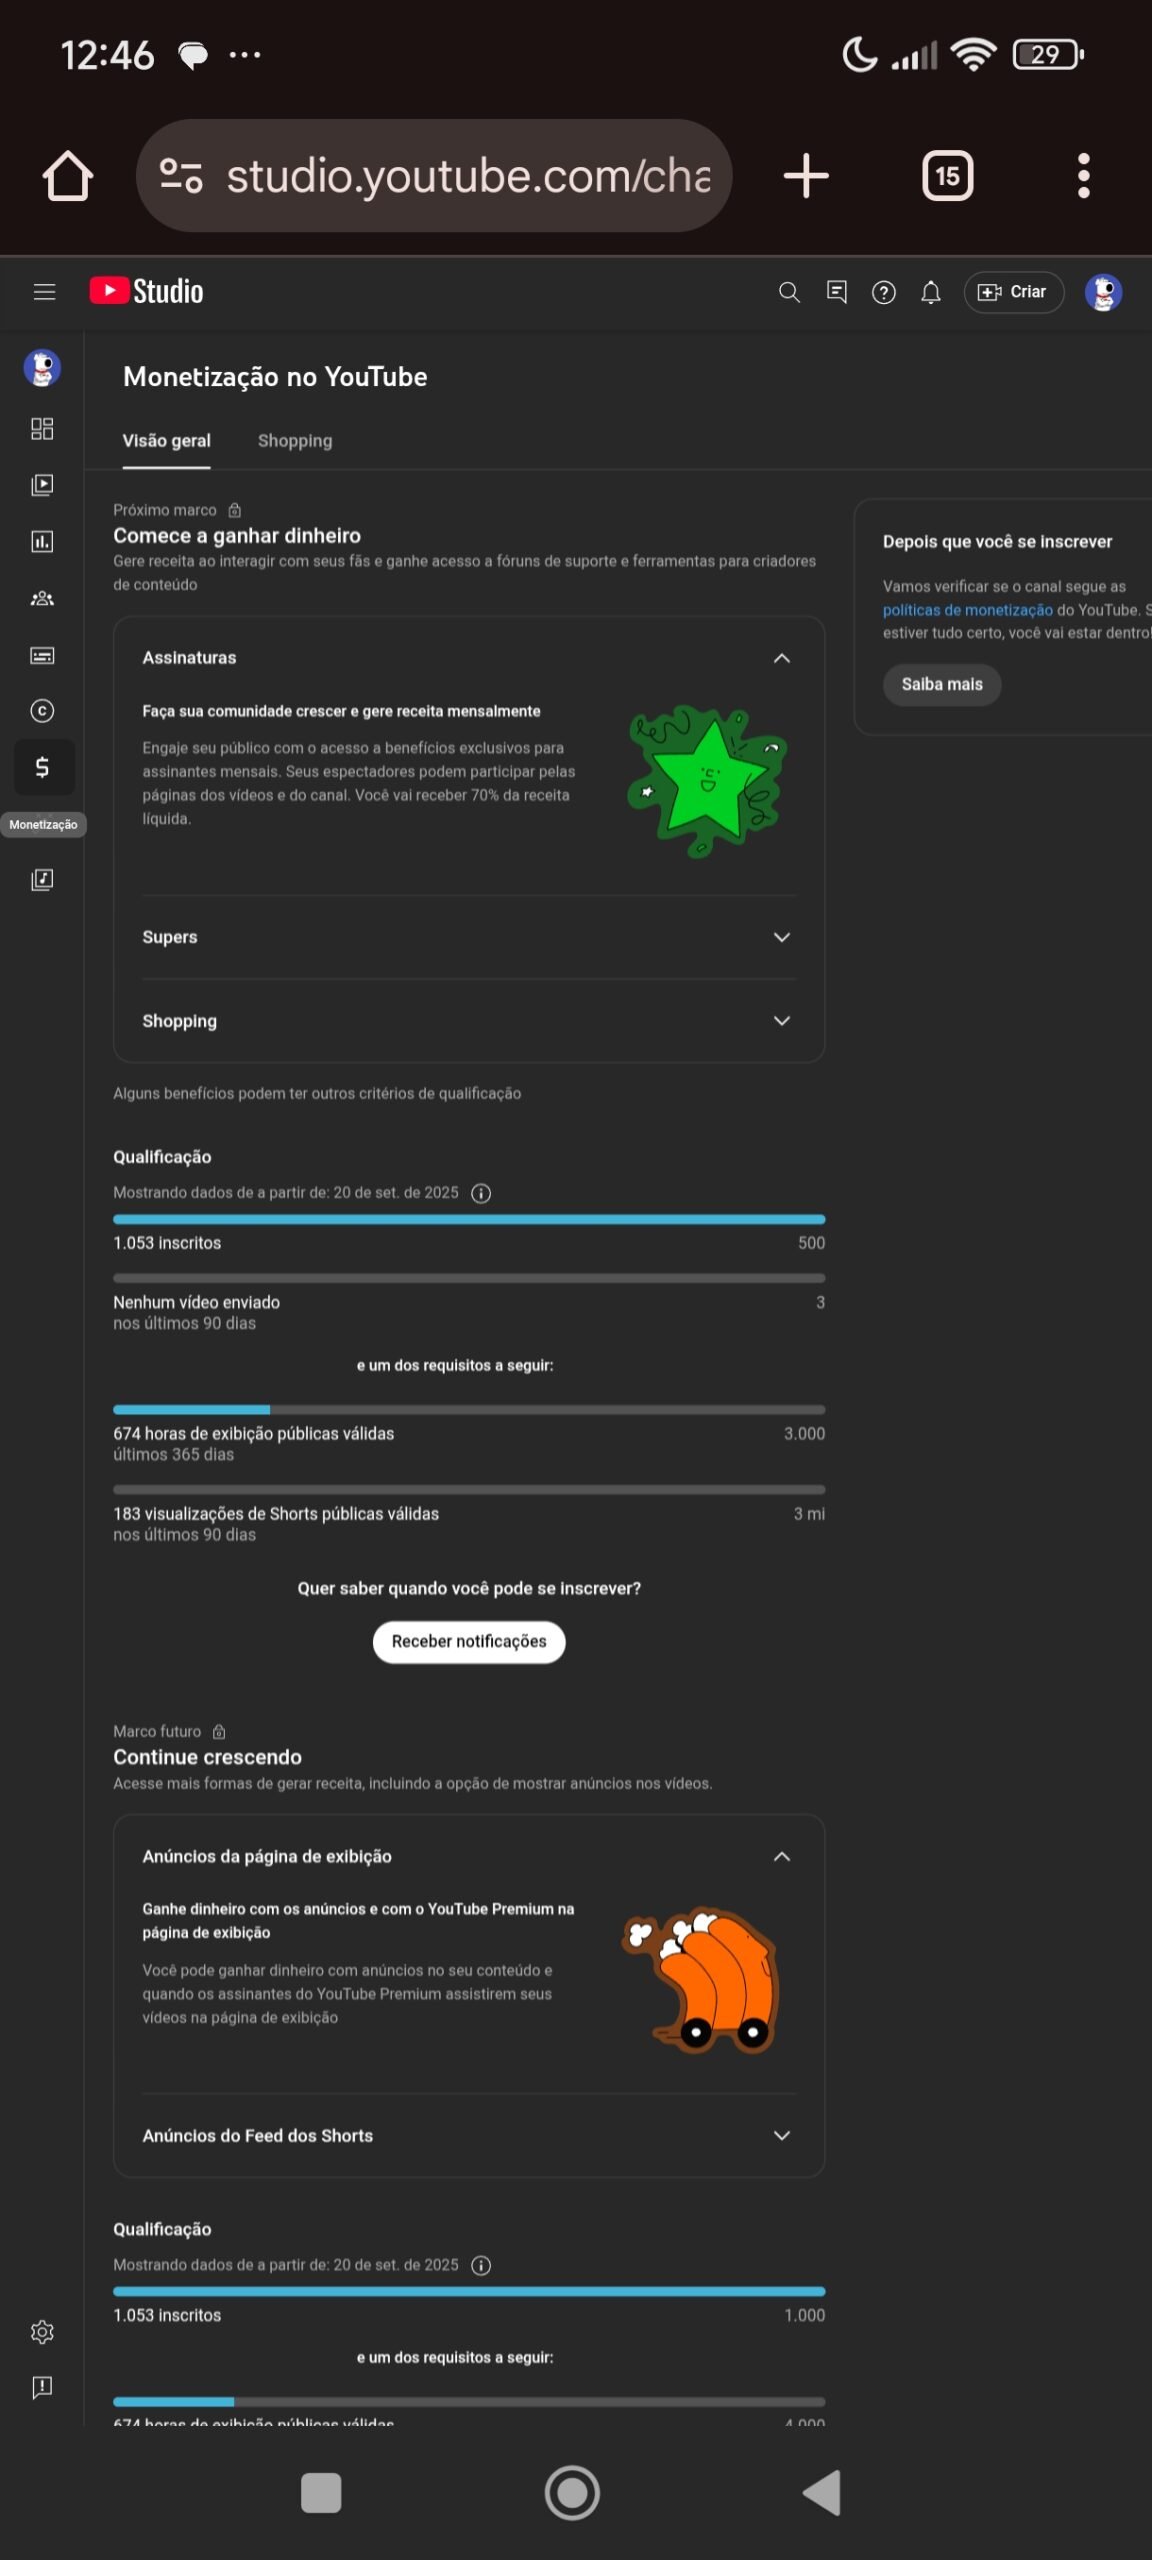Screen dimensions: 1152x2560
Task: Open the help question mark icon
Action: pyautogui.click(x=883, y=292)
